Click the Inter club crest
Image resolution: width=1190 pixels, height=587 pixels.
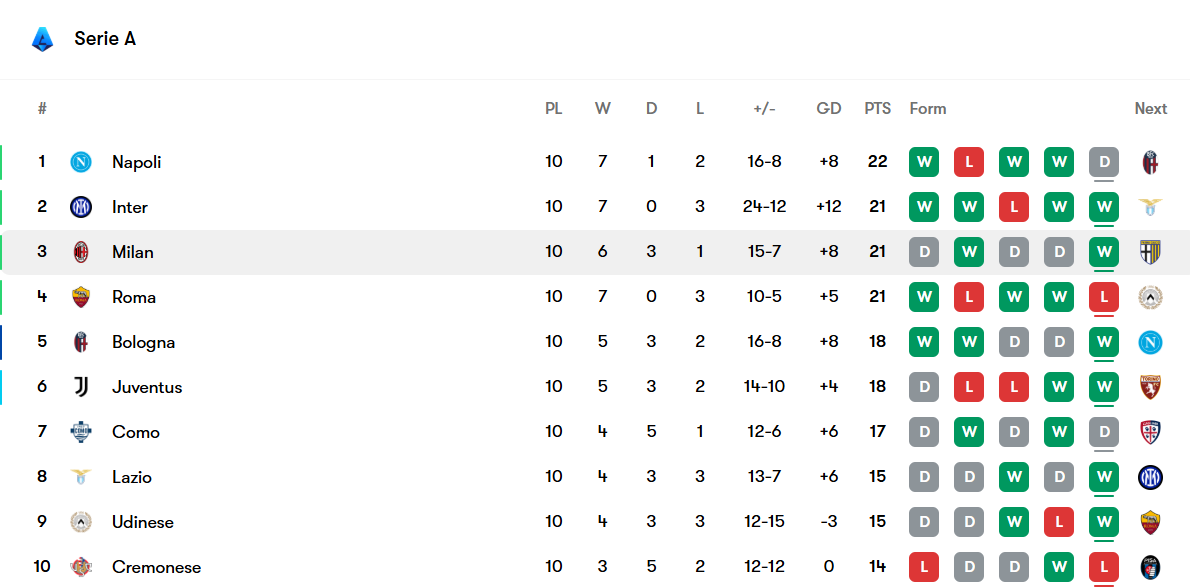pos(81,207)
